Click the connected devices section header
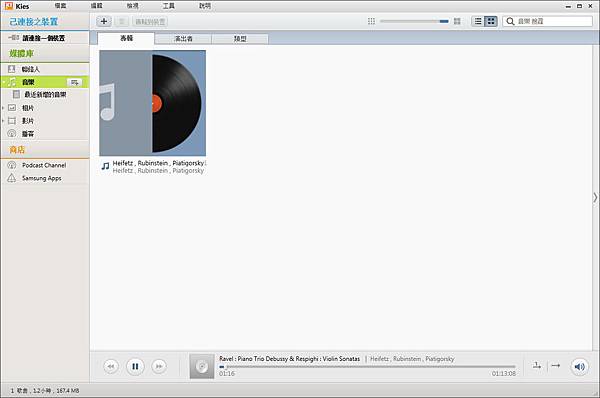Viewport: 600px width, 398px height. [45, 22]
